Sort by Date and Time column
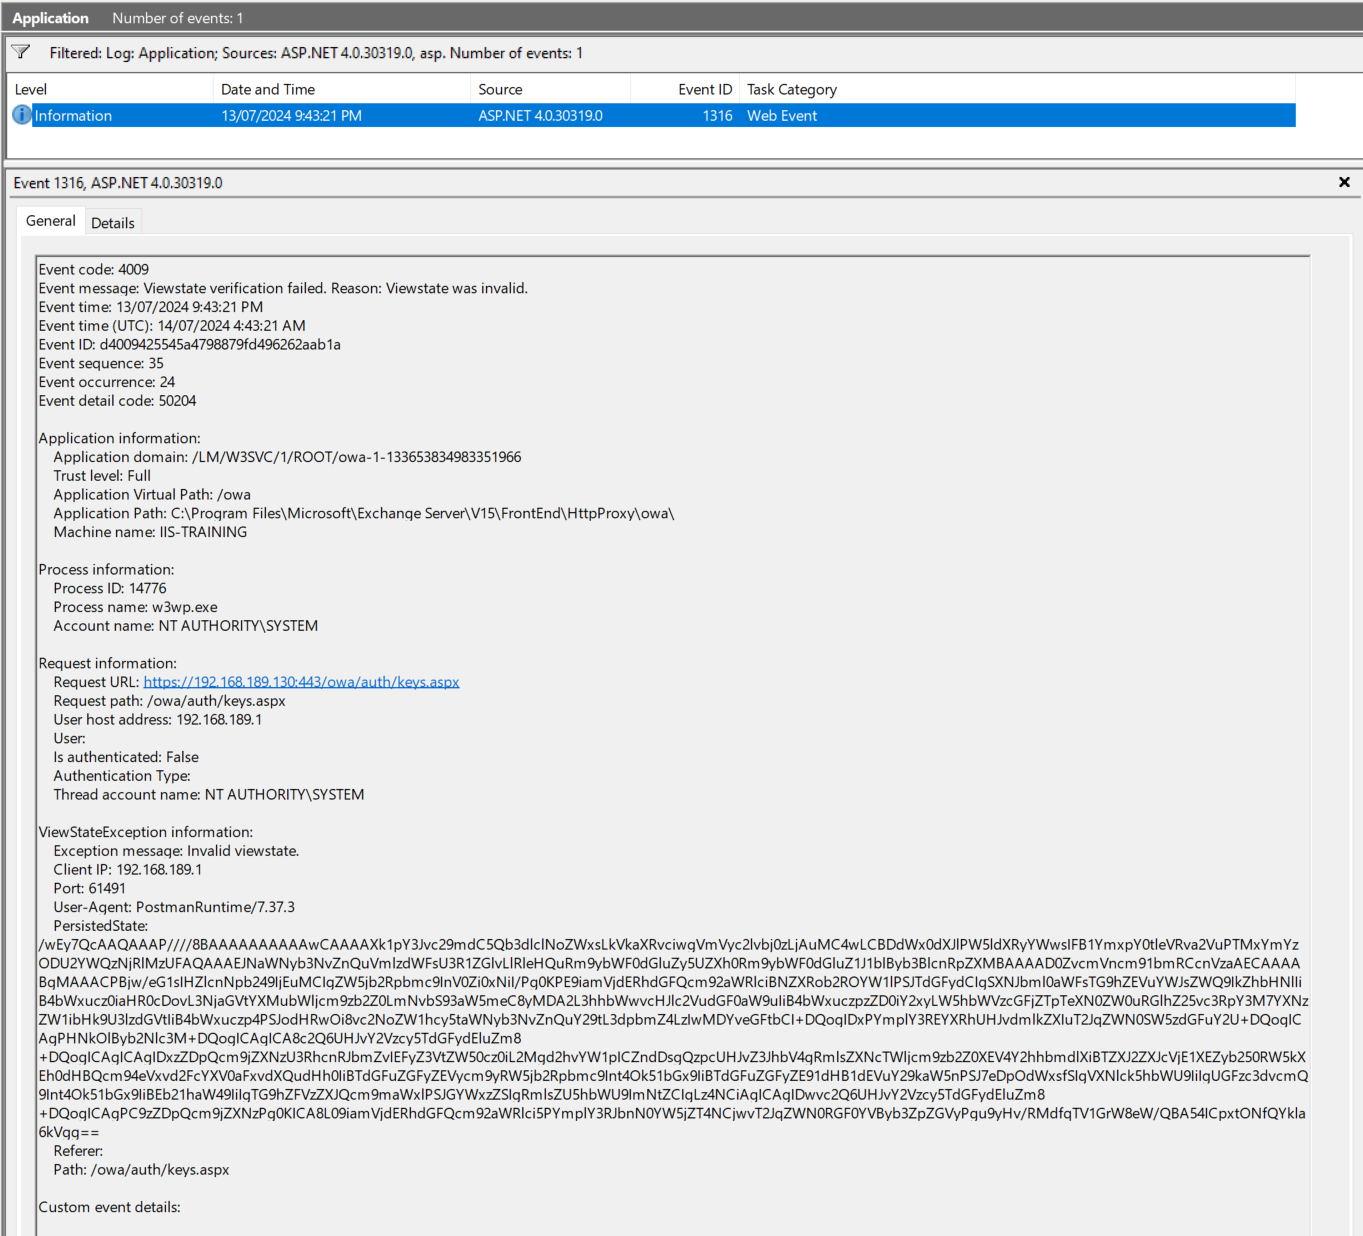The image size is (1363, 1236). 268,89
